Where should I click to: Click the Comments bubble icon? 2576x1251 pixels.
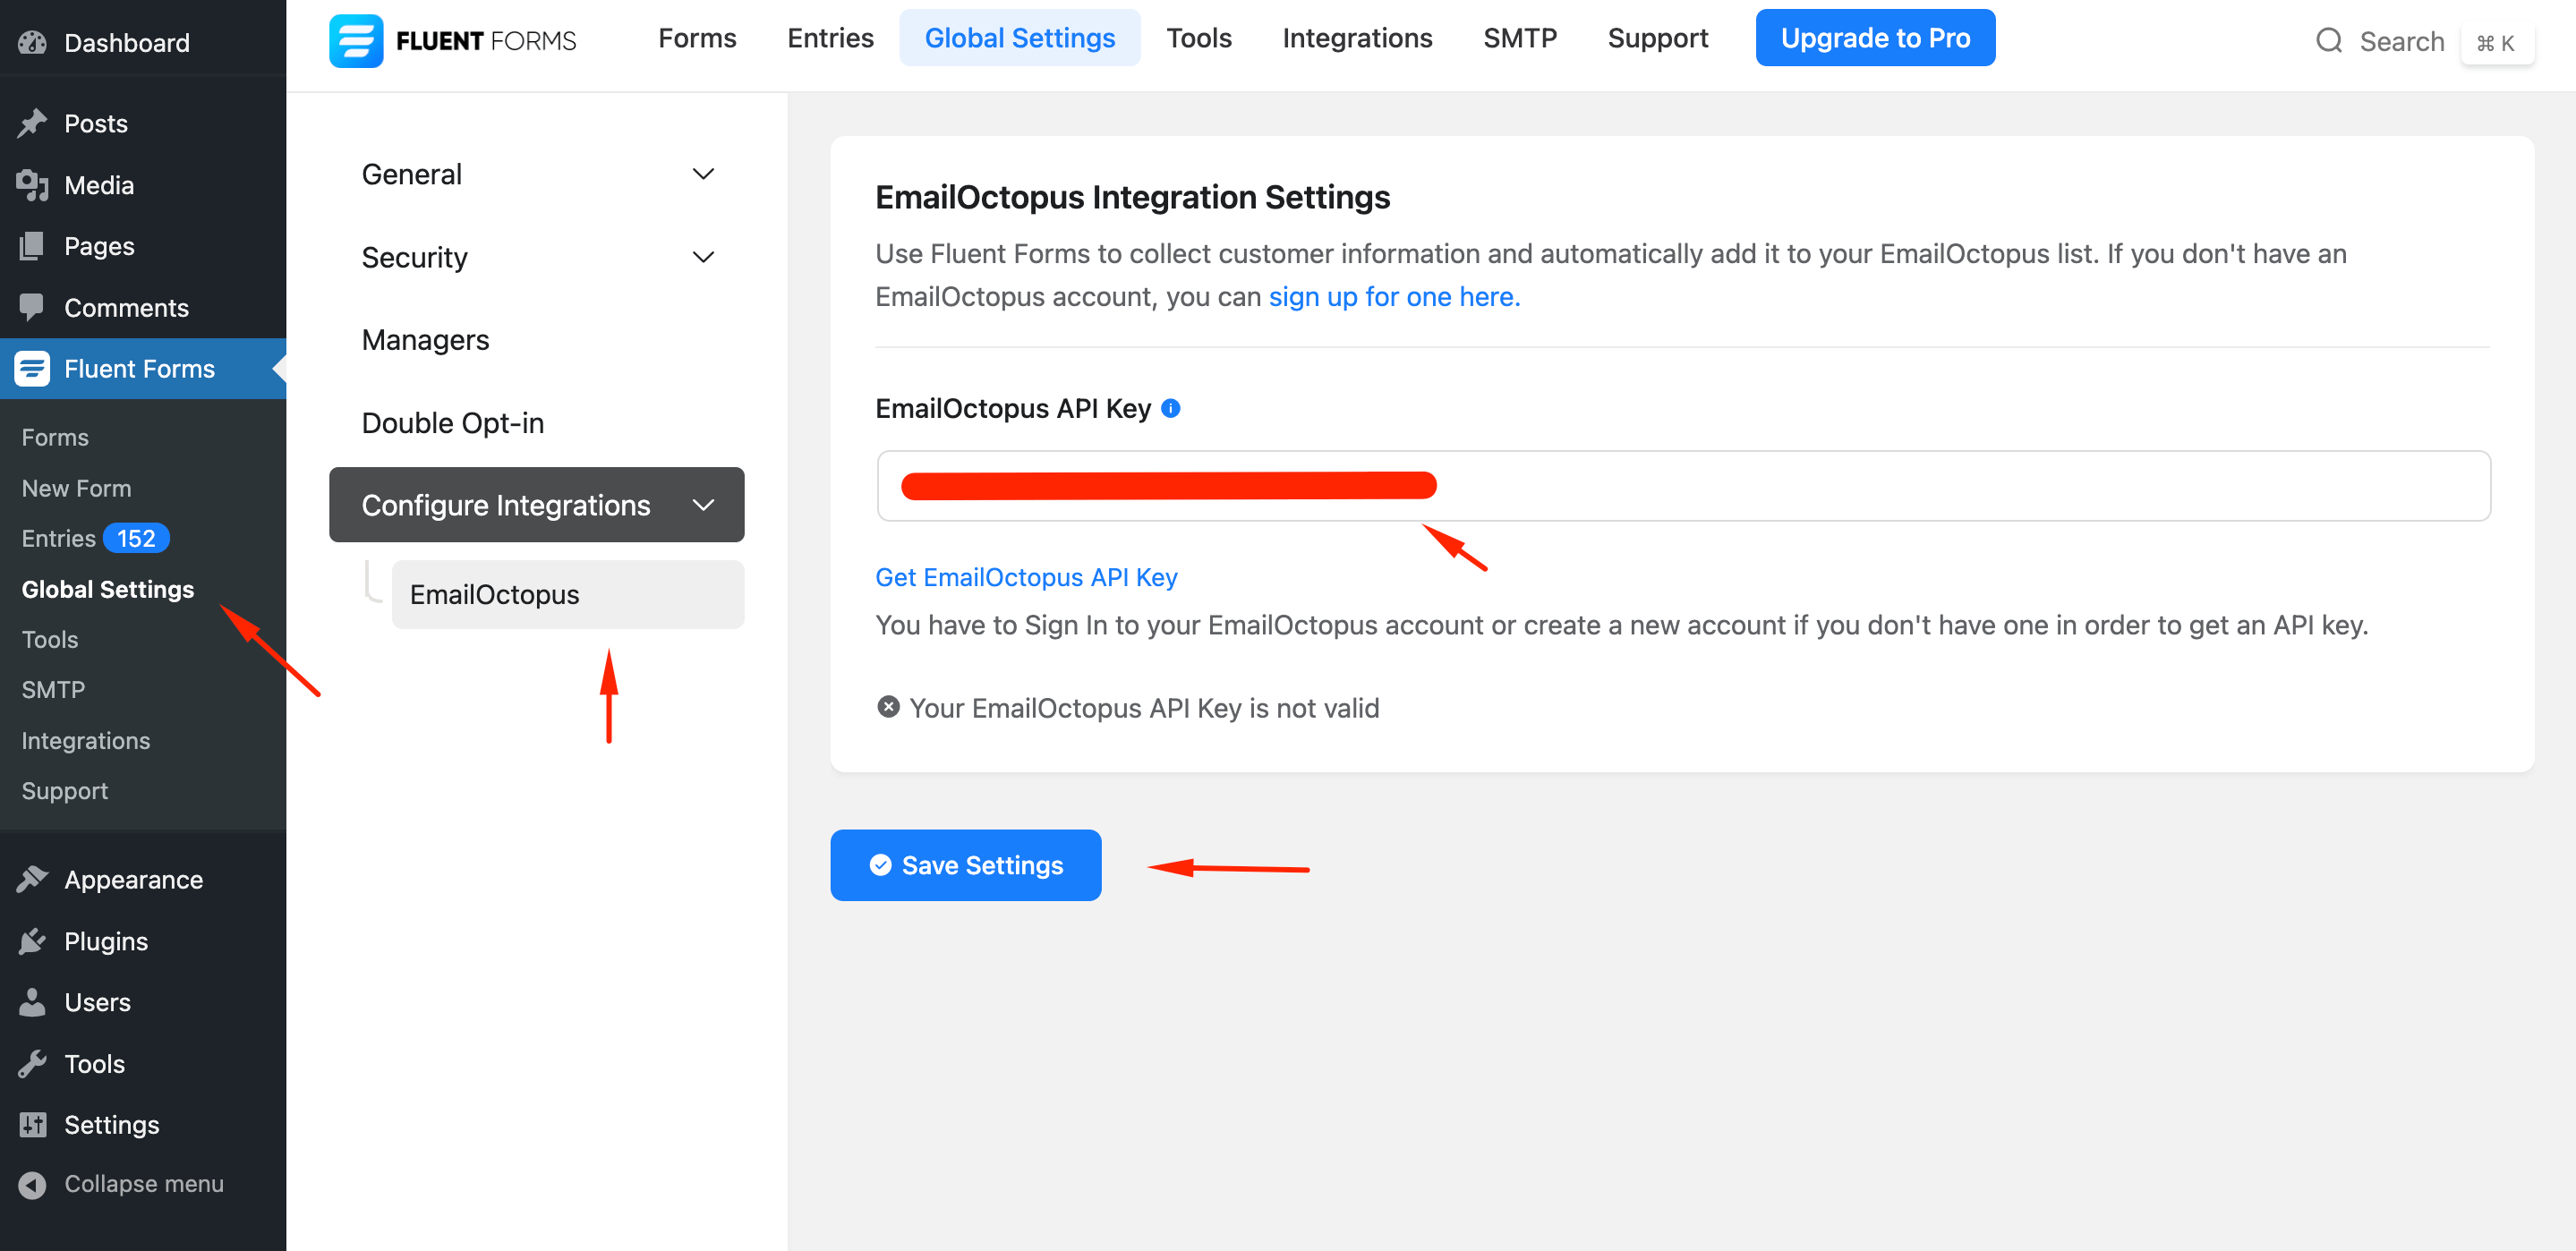[x=32, y=307]
